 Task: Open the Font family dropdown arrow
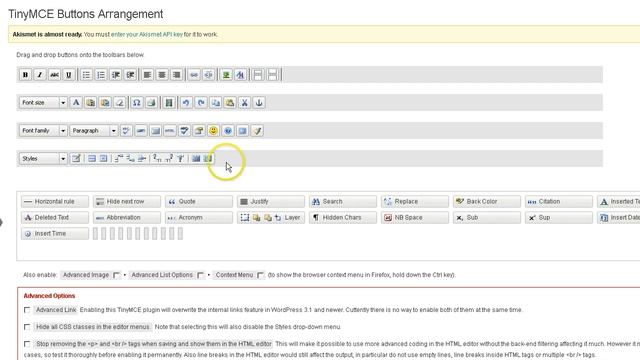coord(63,131)
